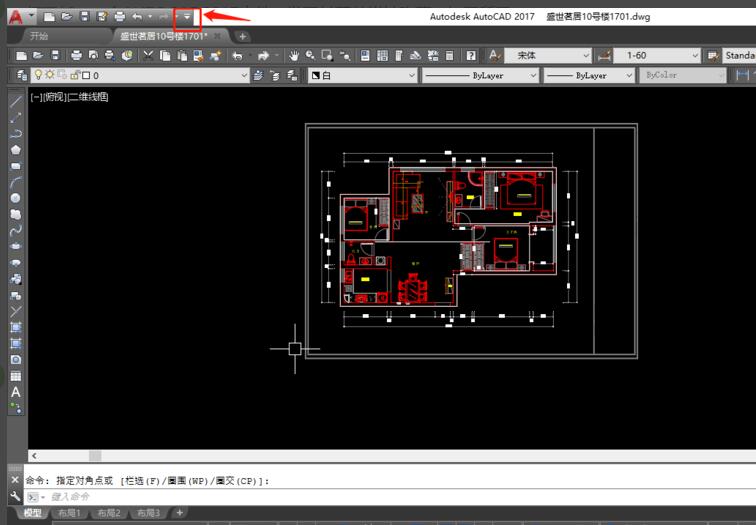Click Zoom Window icon
The height and width of the screenshot is (525, 756).
click(327, 56)
